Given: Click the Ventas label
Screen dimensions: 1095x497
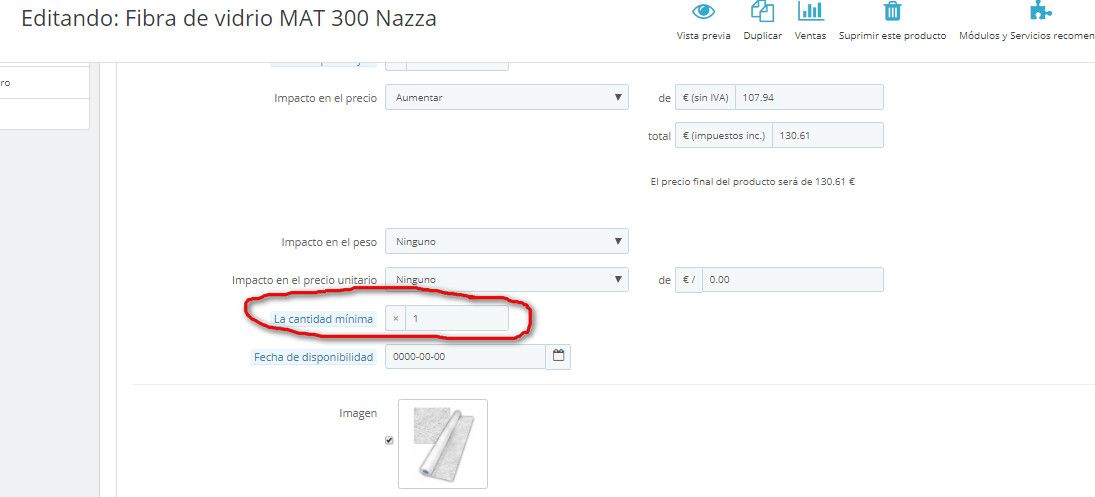Looking at the screenshot, I should click(810, 36).
